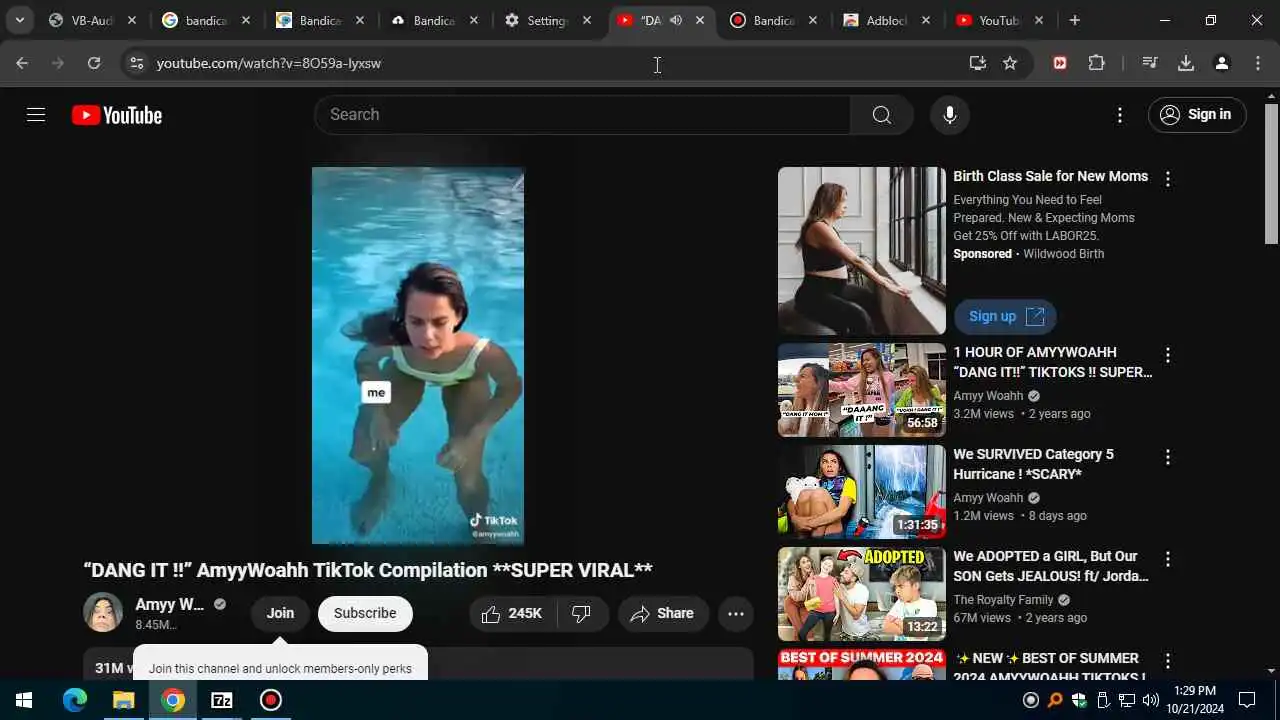This screenshot has width=1280, height=720.
Task: Reload the page in Chrome
Action: (x=94, y=63)
